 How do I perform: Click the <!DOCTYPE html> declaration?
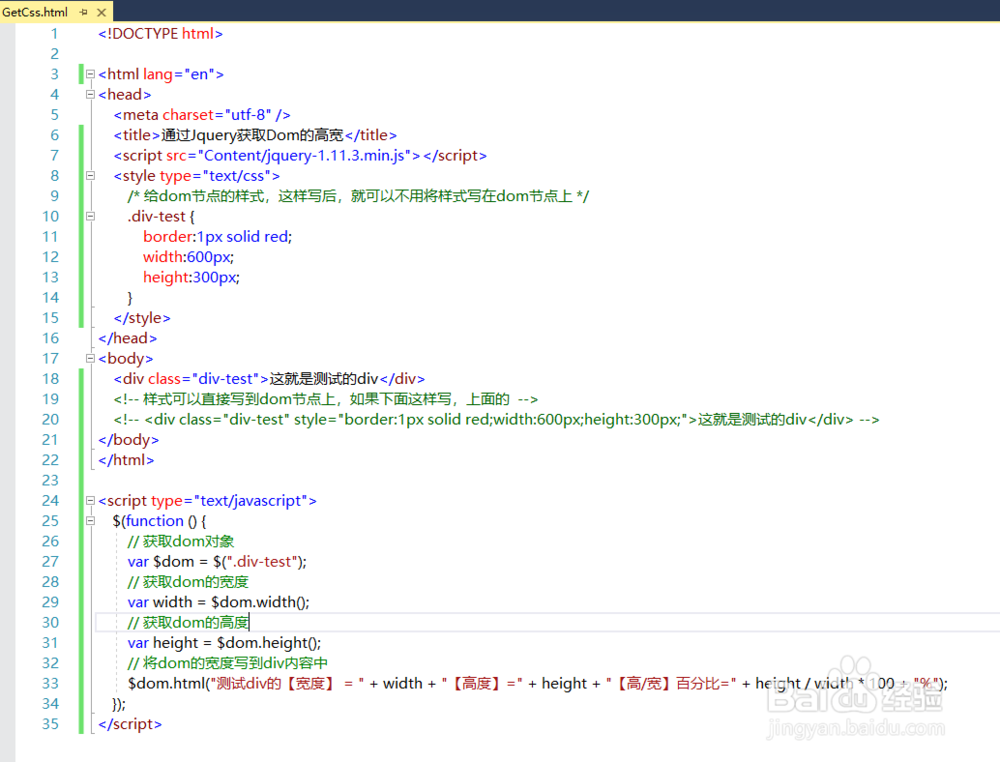pyautogui.click(x=161, y=34)
